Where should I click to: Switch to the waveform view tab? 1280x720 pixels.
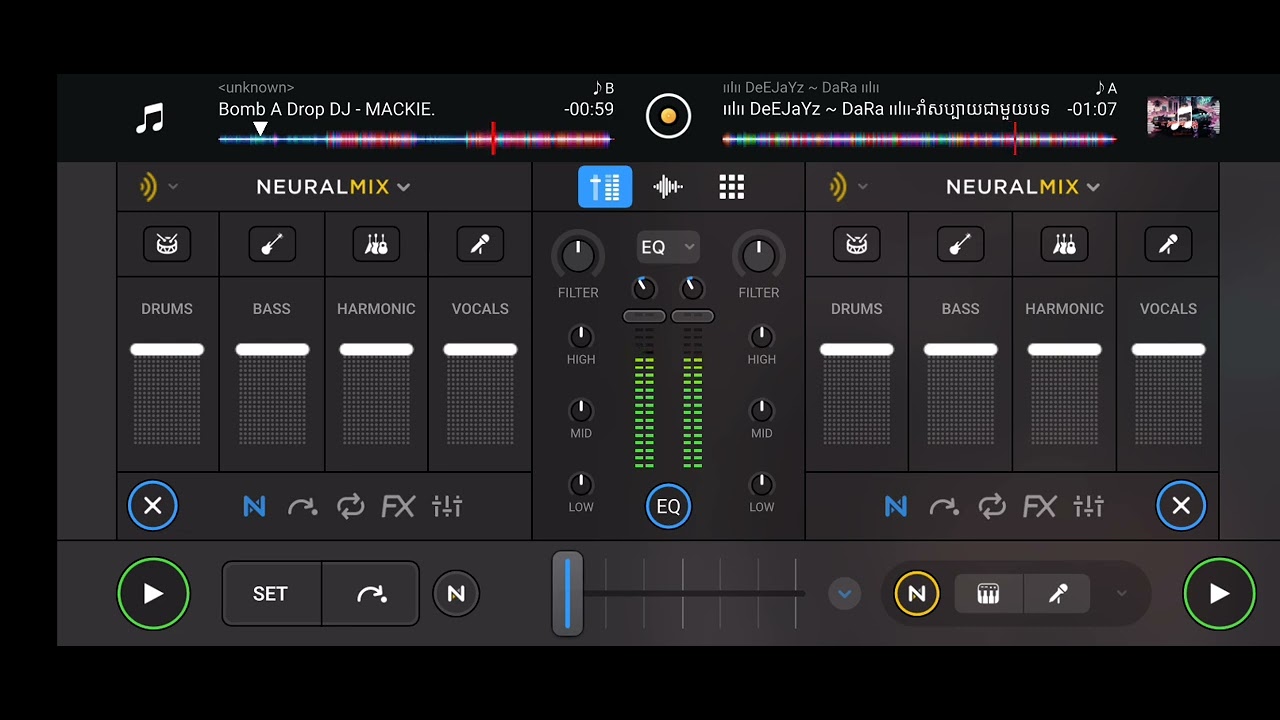[x=668, y=187]
